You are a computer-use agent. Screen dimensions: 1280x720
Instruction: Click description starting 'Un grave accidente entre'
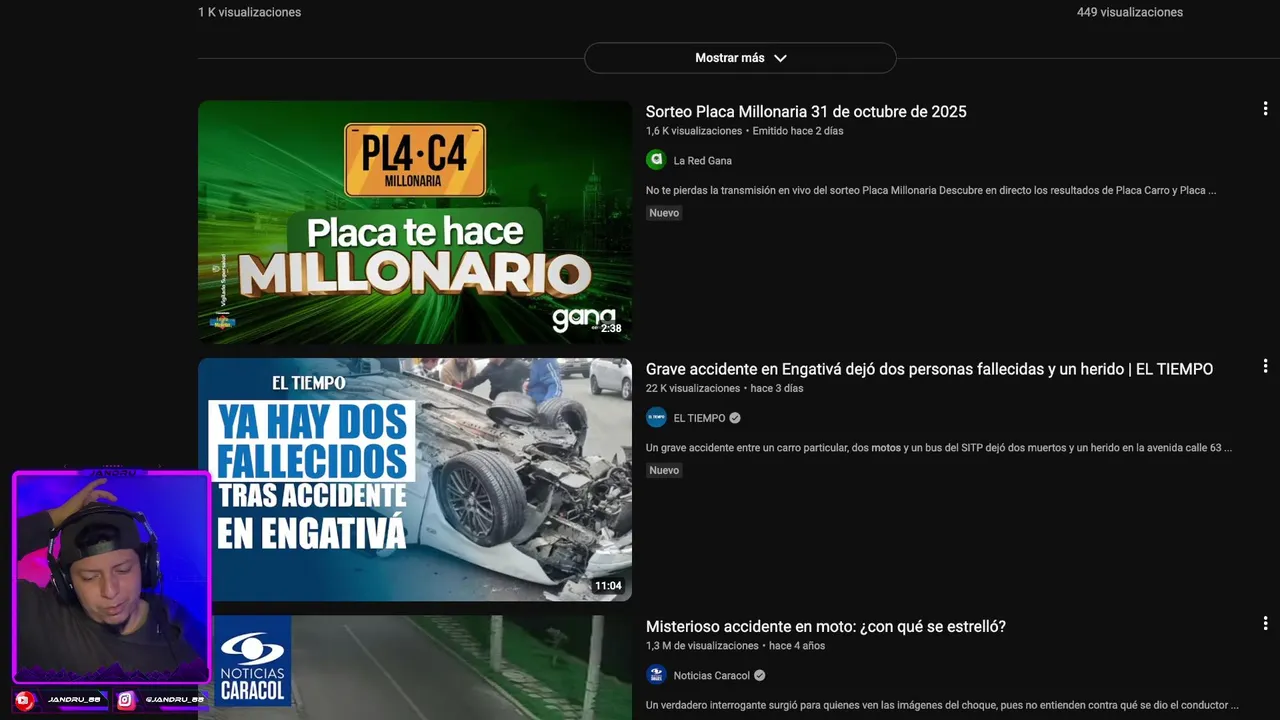(x=939, y=448)
